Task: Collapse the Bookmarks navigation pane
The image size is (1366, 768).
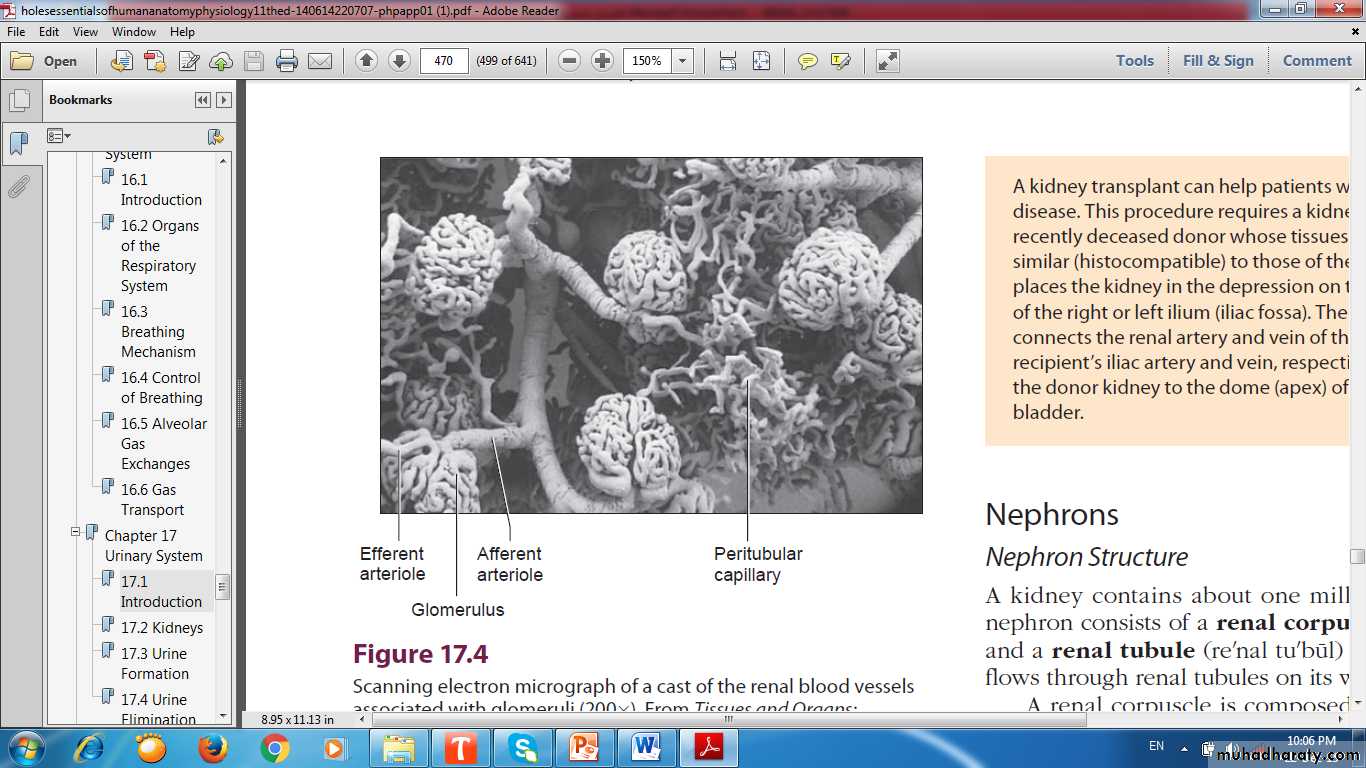Action: (x=203, y=100)
